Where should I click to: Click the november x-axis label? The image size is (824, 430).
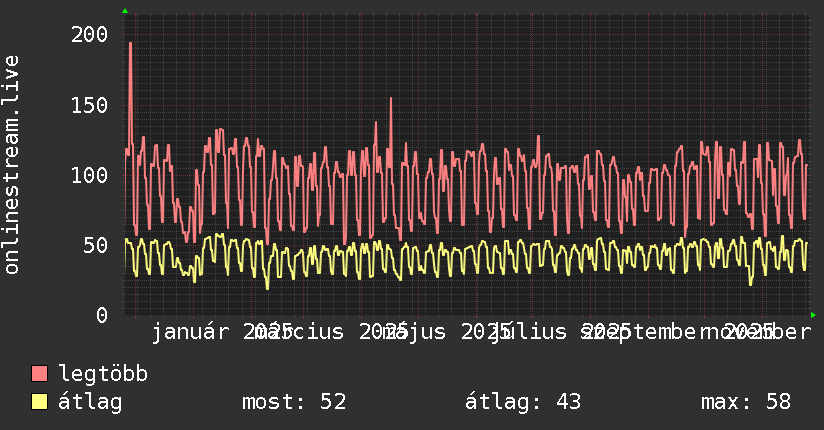coord(757,332)
